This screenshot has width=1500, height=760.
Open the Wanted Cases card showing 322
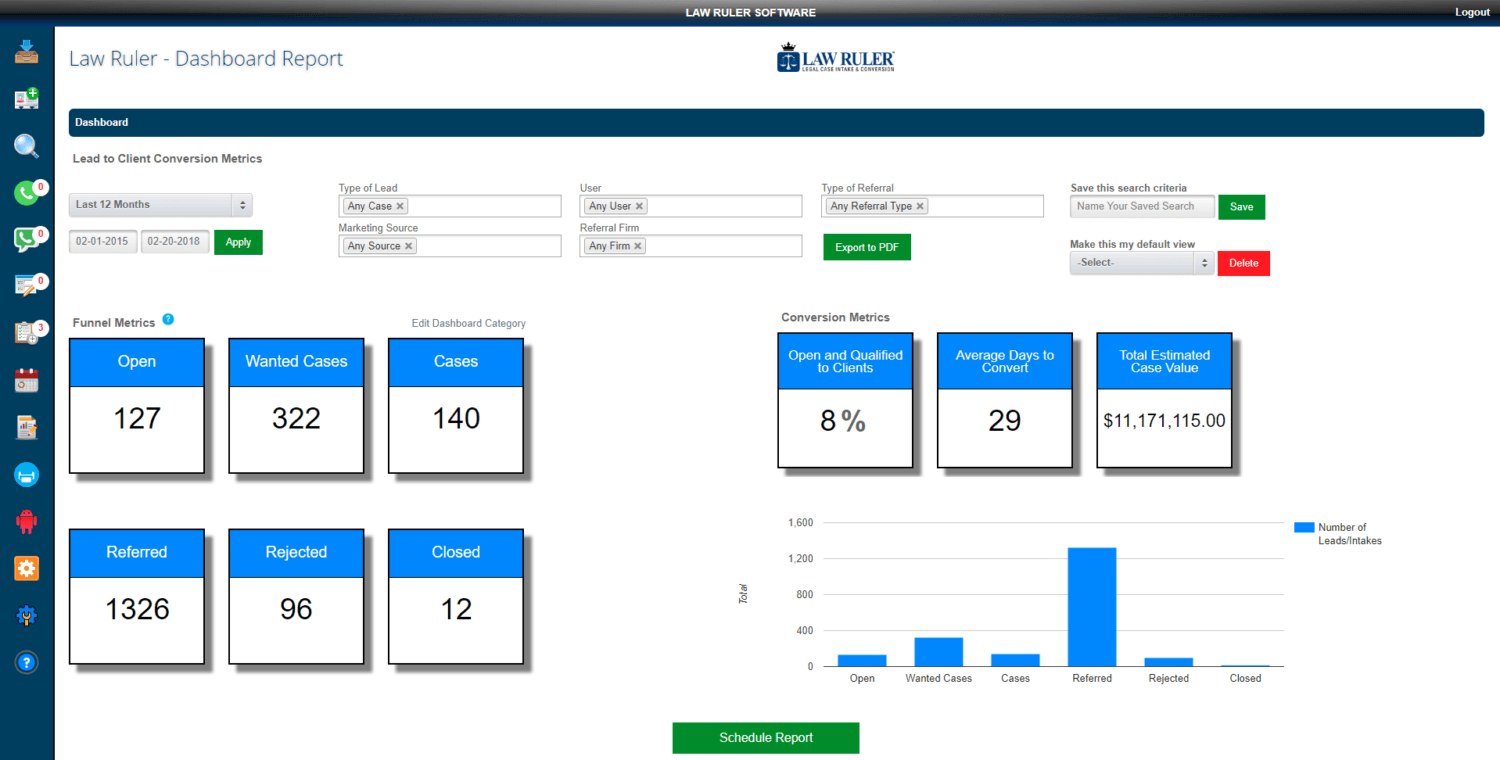296,405
